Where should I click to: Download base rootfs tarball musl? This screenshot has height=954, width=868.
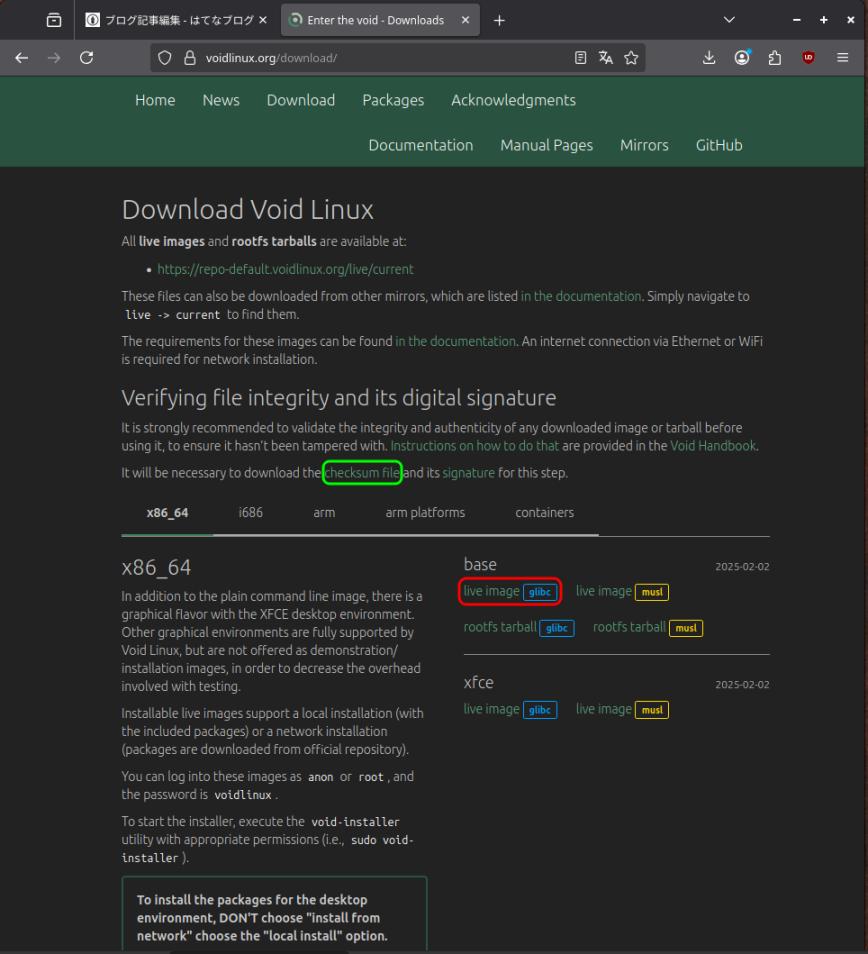648,627
